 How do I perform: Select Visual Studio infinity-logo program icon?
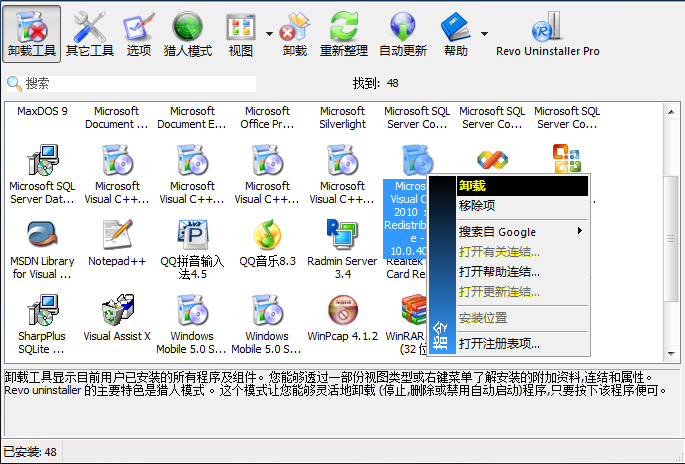[492, 160]
